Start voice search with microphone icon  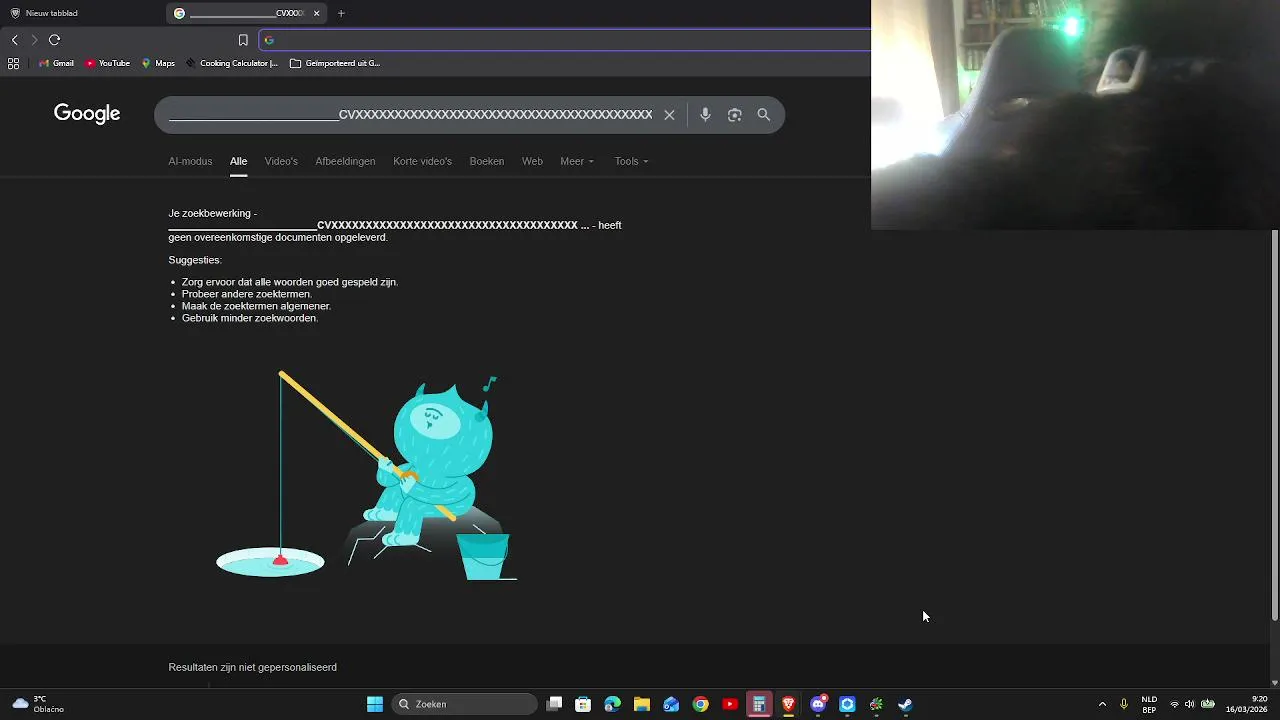(705, 115)
